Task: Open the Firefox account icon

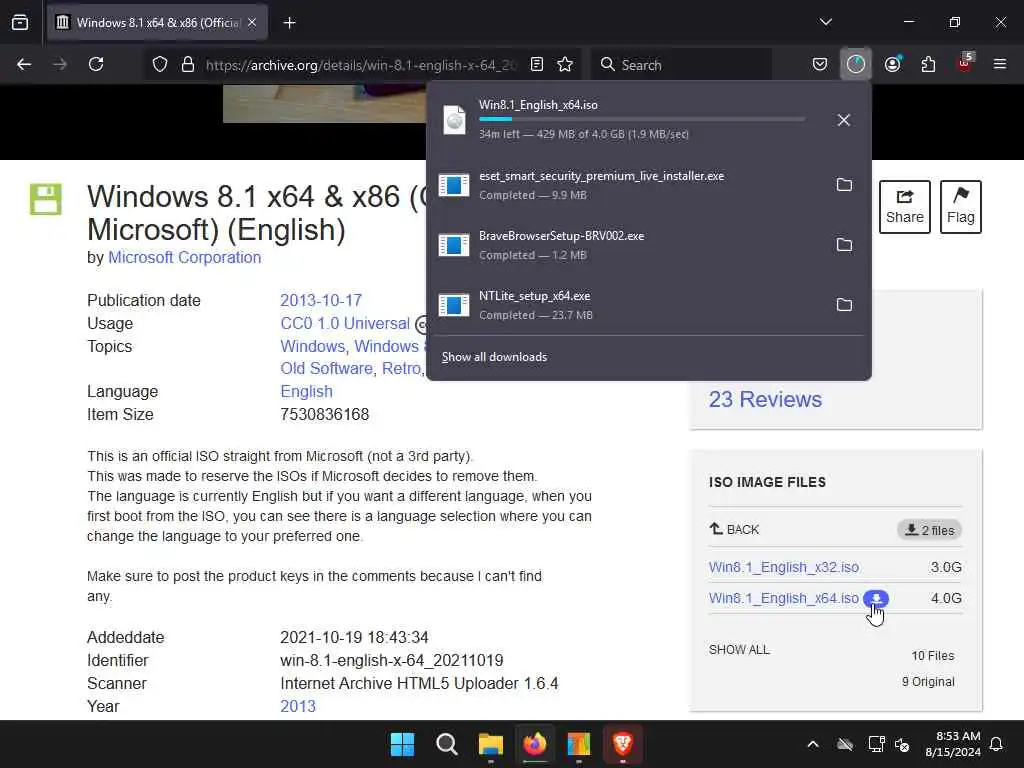Action: click(893, 64)
